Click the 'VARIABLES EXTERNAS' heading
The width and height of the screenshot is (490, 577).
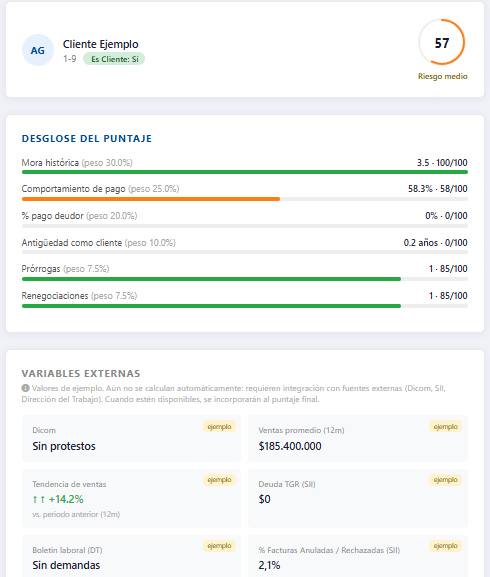pos(81,374)
